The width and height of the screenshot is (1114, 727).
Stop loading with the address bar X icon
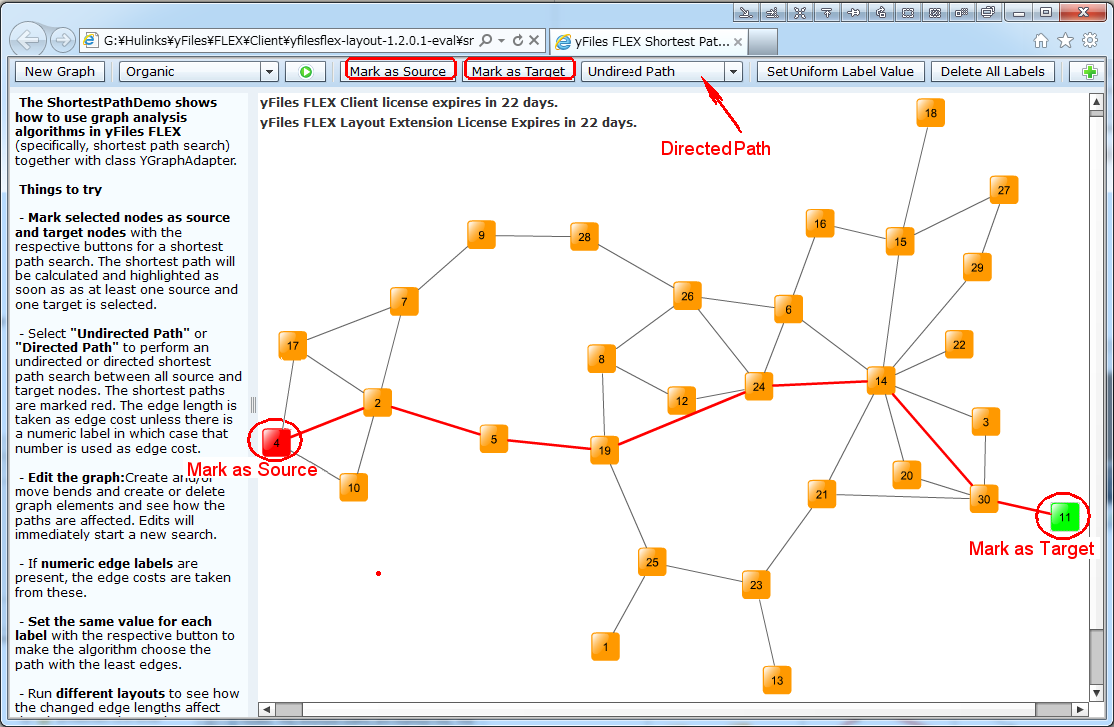click(534, 41)
